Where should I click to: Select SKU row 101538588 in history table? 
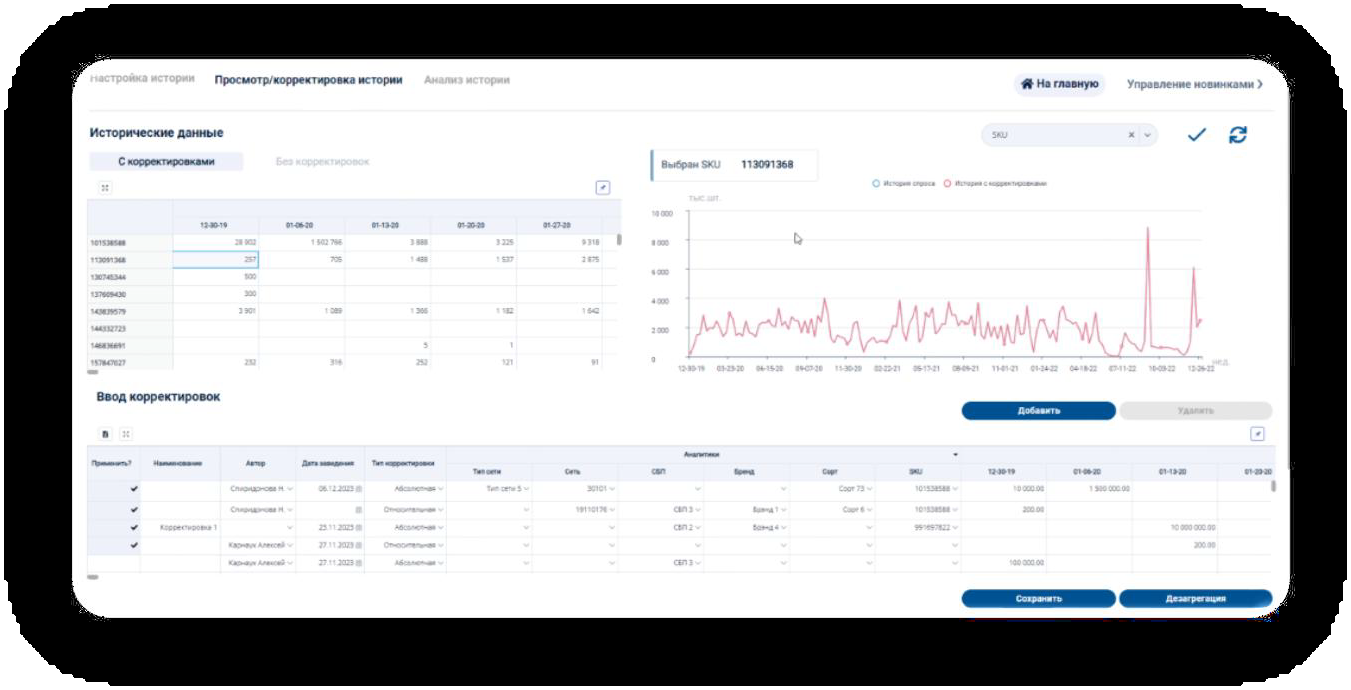click(130, 243)
